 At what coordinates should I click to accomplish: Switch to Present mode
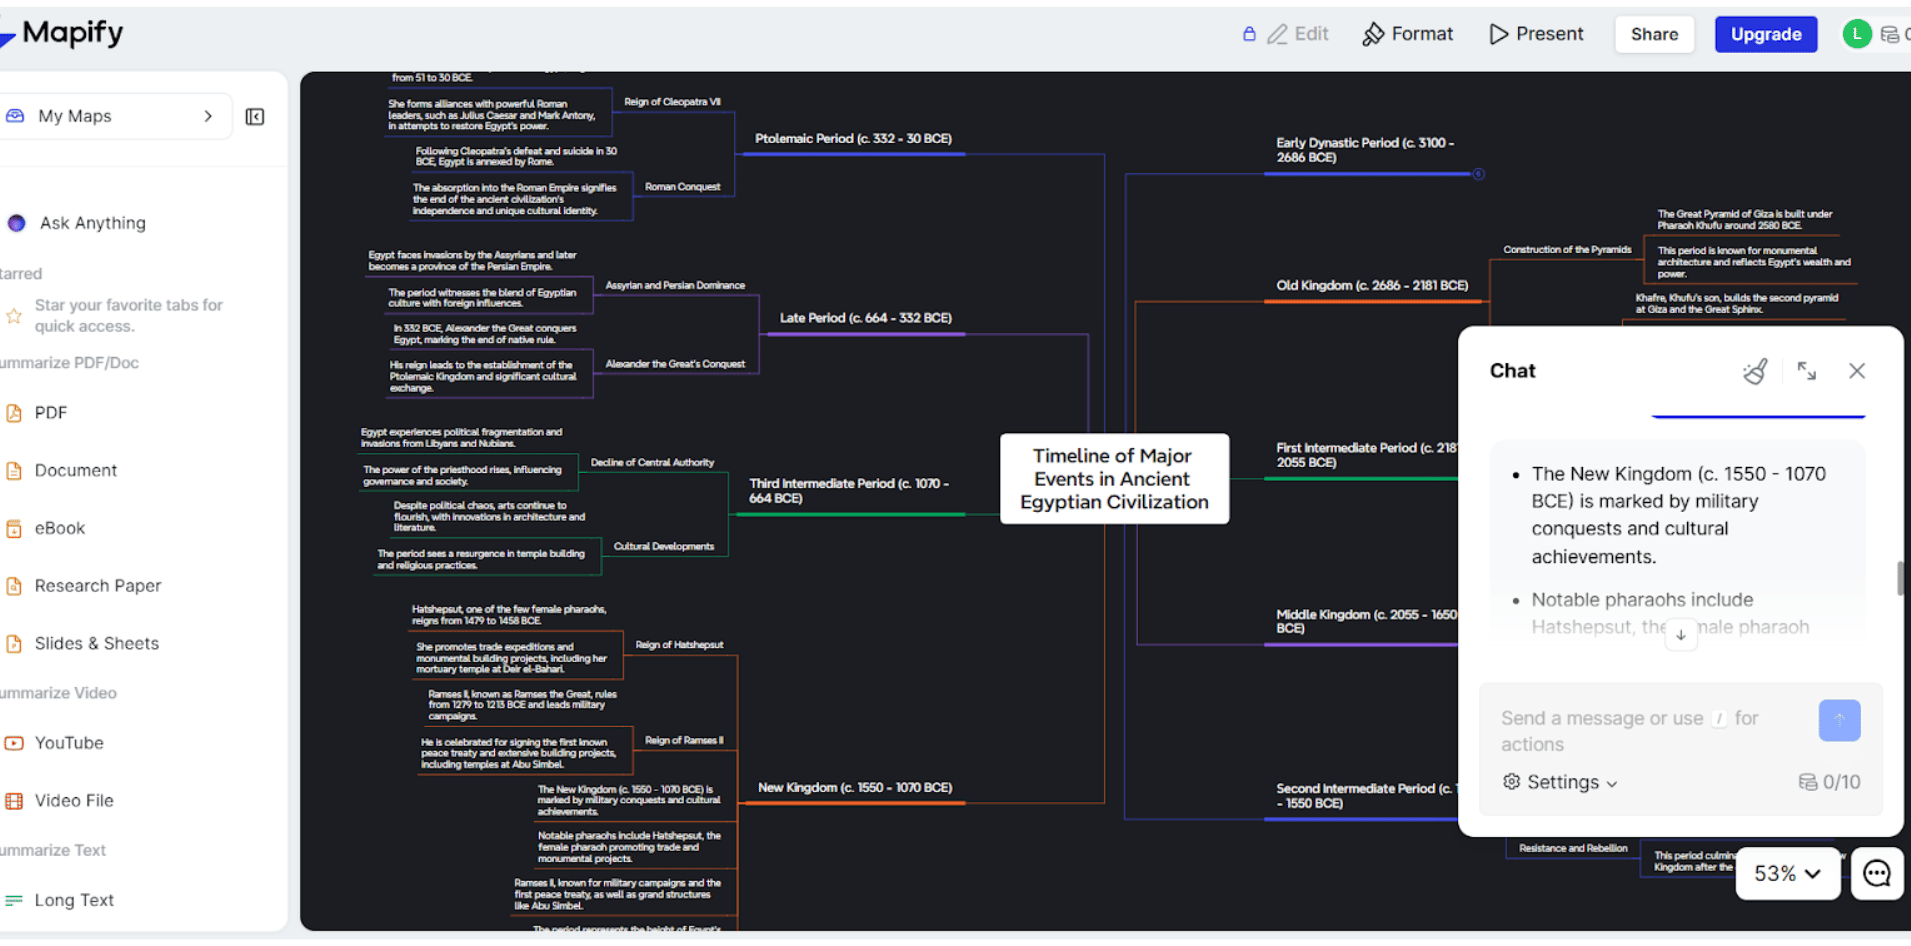click(x=1536, y=33)
